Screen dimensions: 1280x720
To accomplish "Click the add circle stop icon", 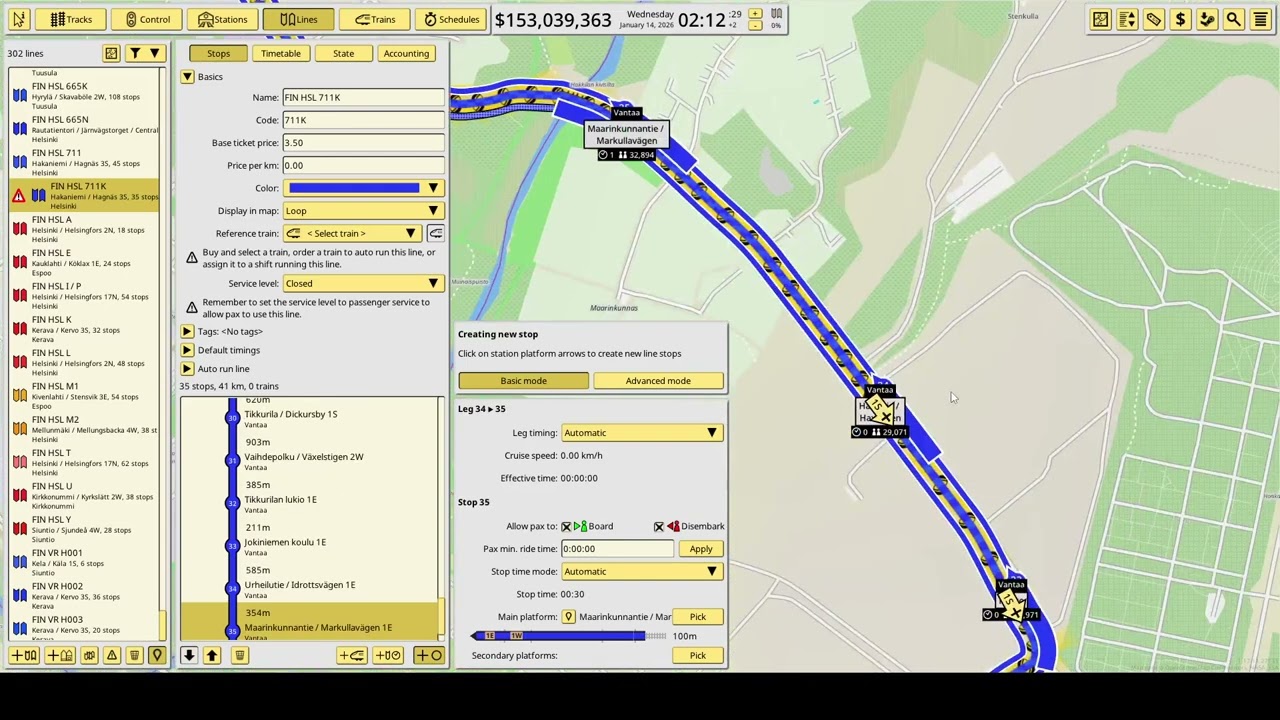I will [x=428, y=655].
